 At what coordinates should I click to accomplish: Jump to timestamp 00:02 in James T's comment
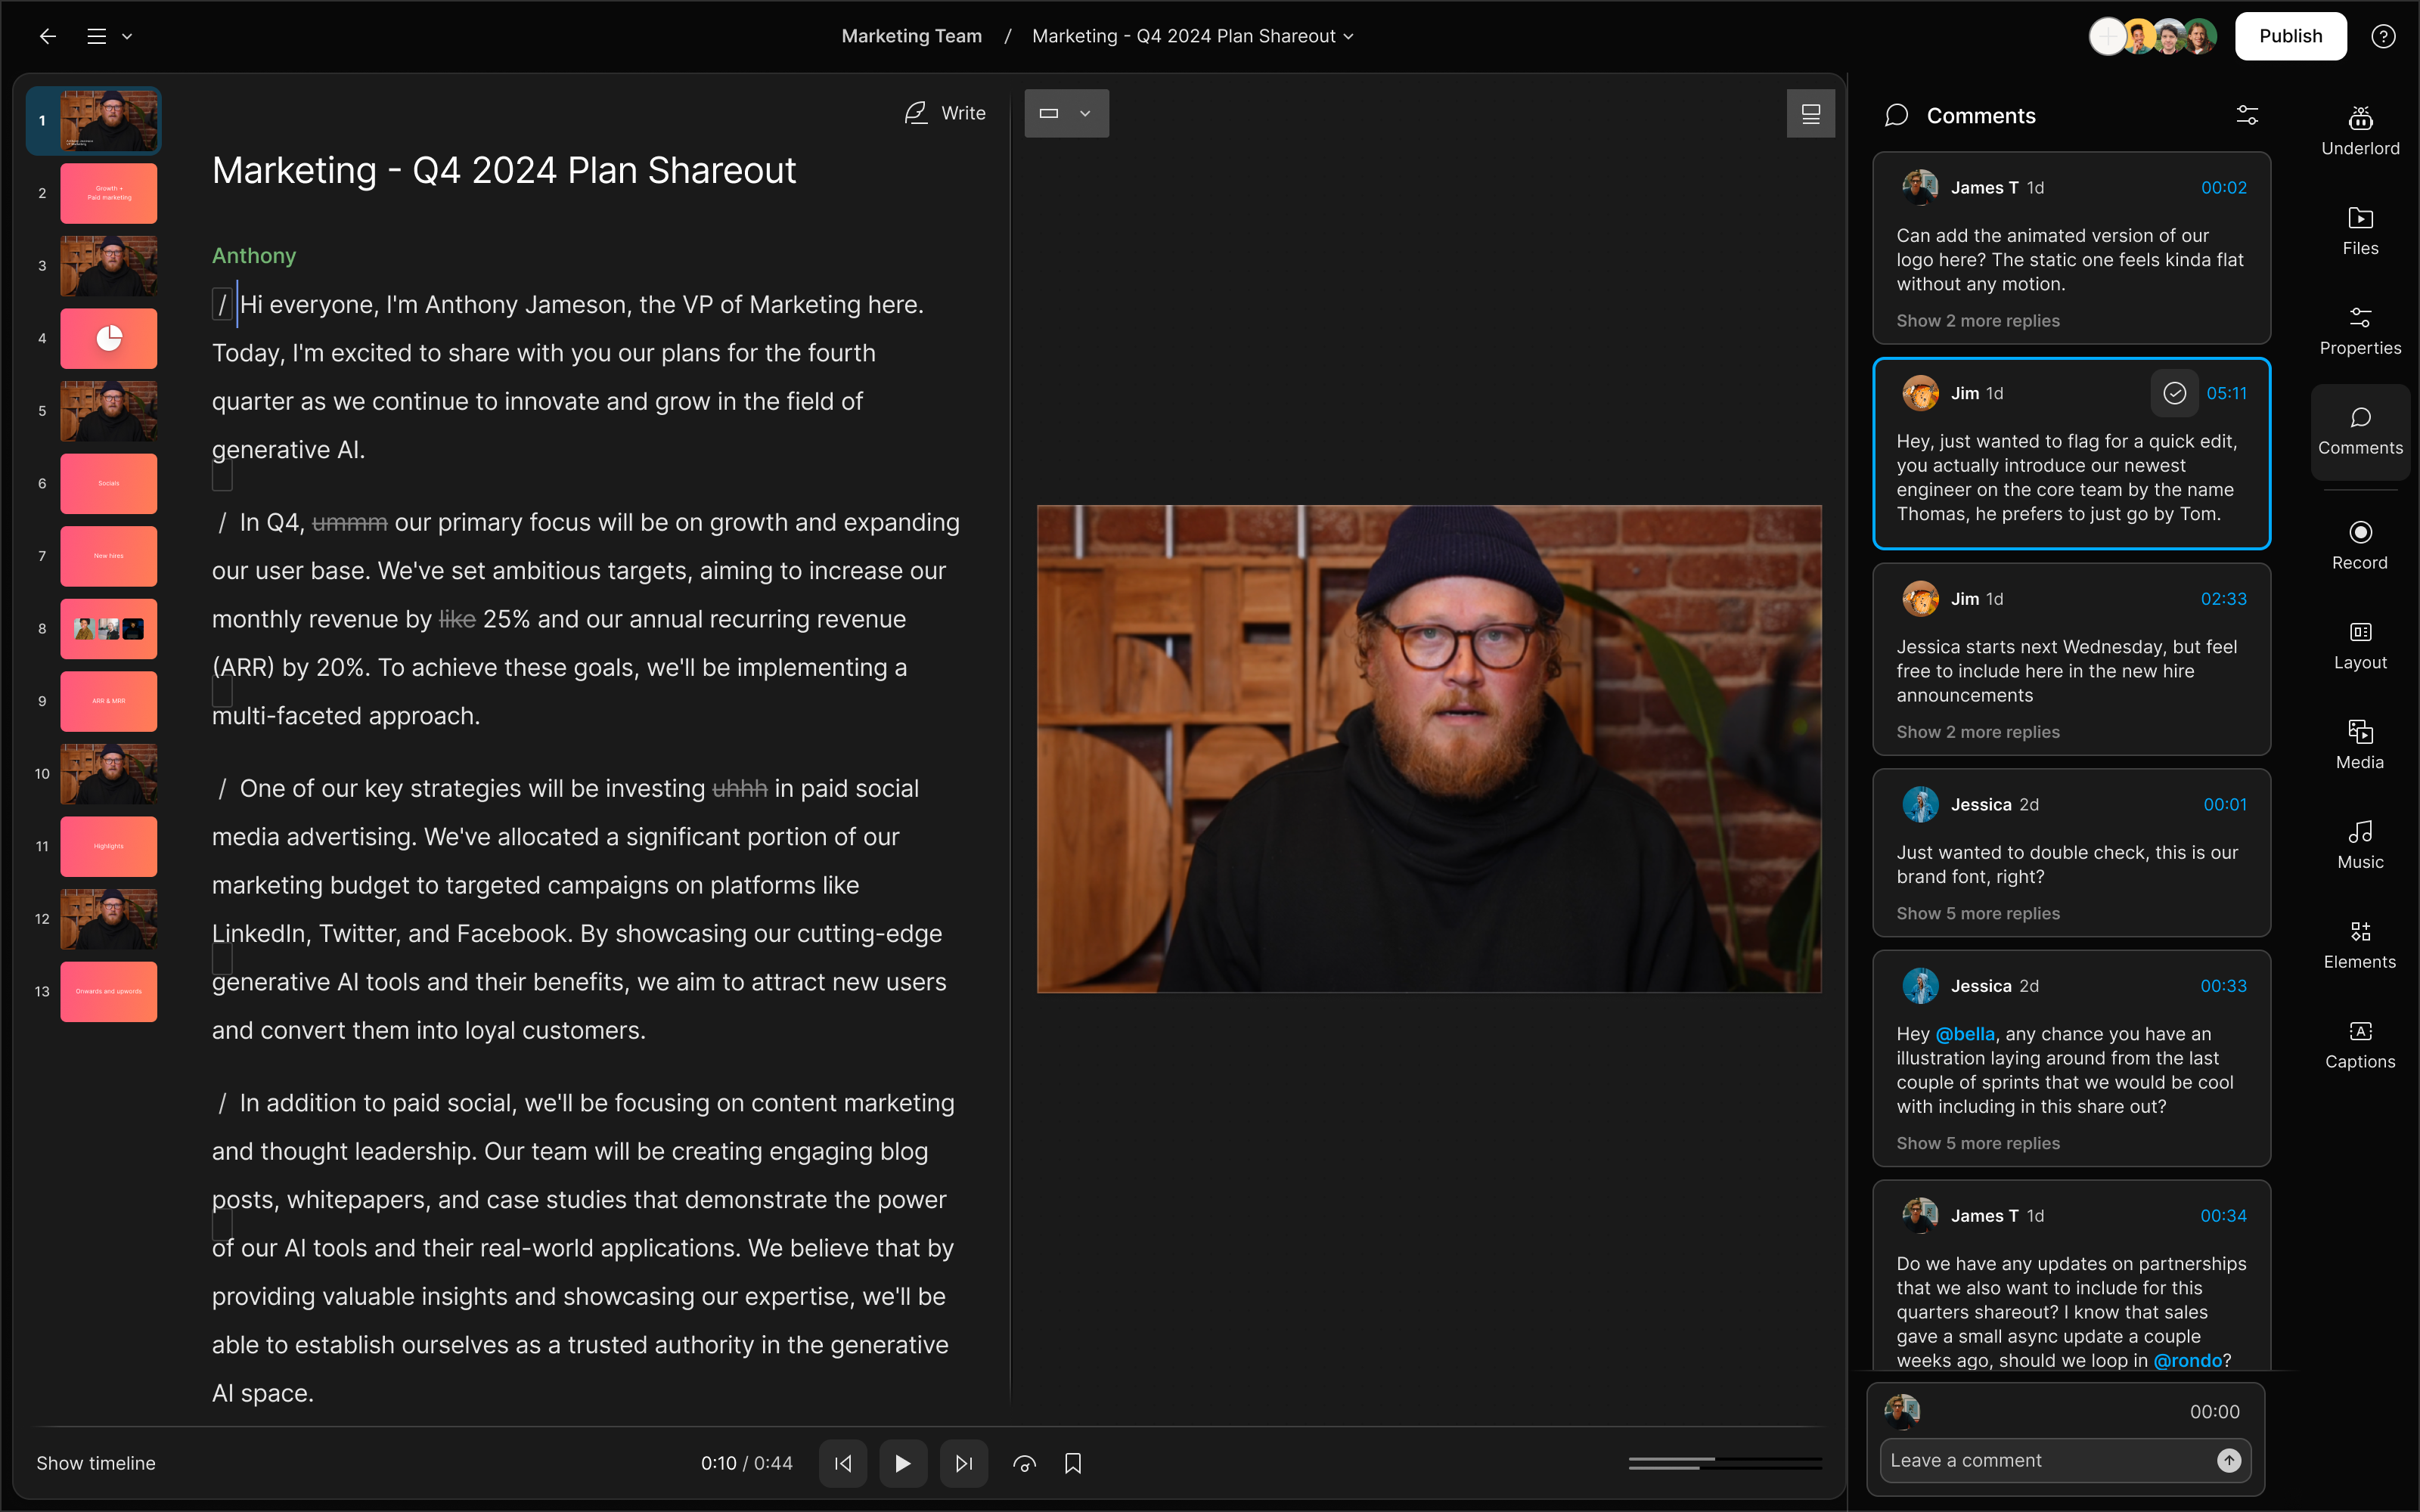[x=2223, y=187]
